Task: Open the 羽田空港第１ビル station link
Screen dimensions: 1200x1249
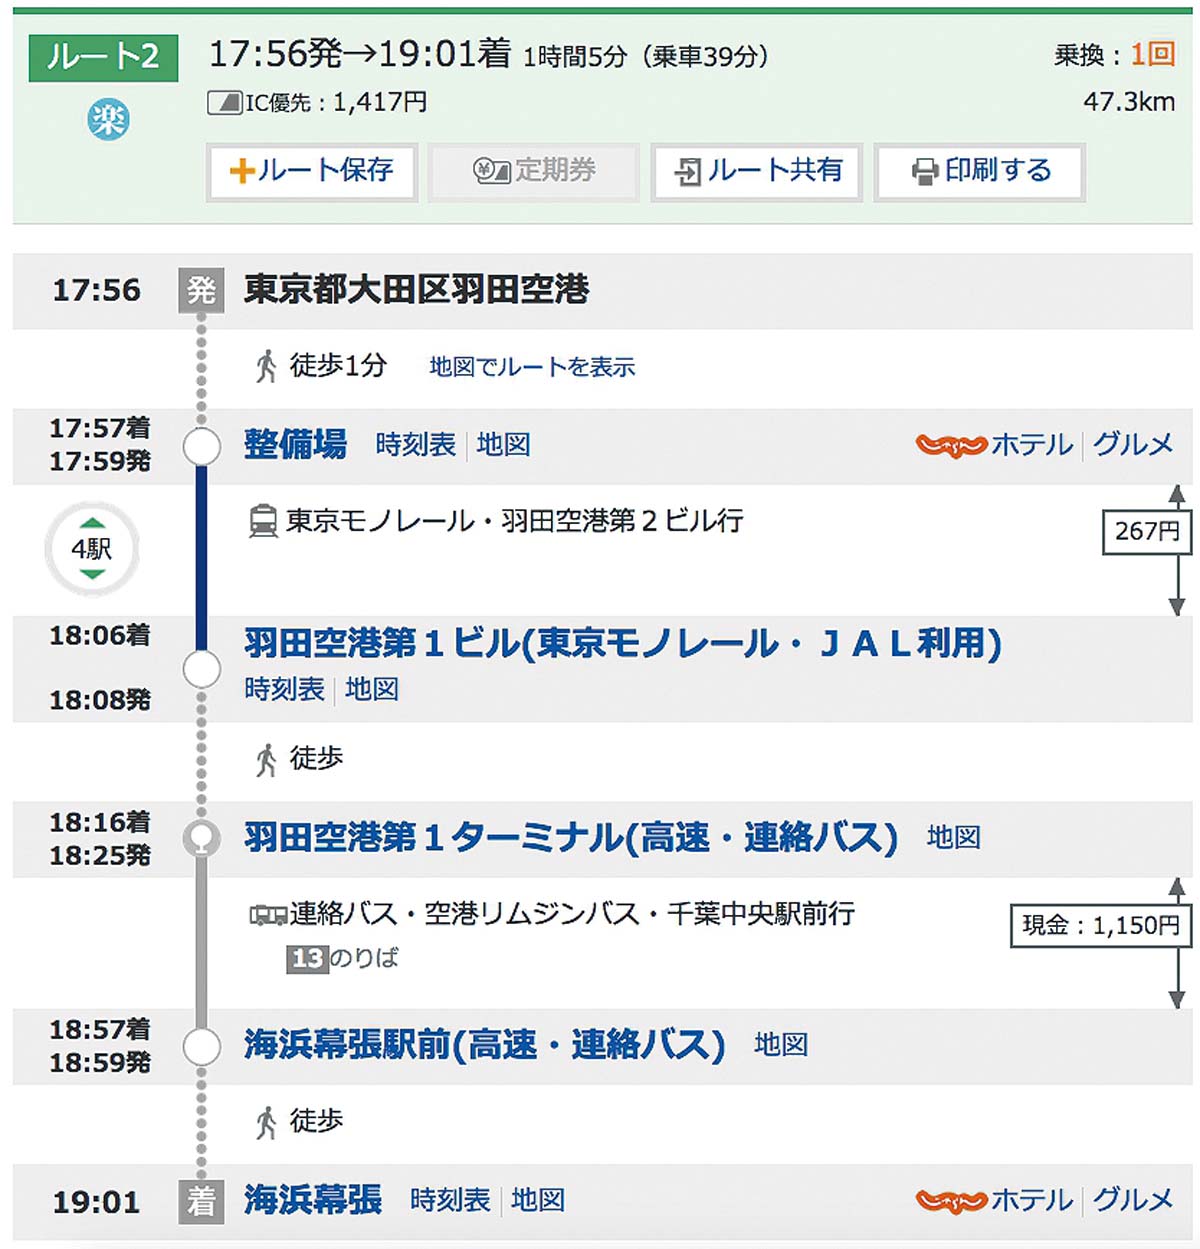Action: click(622, 644)
